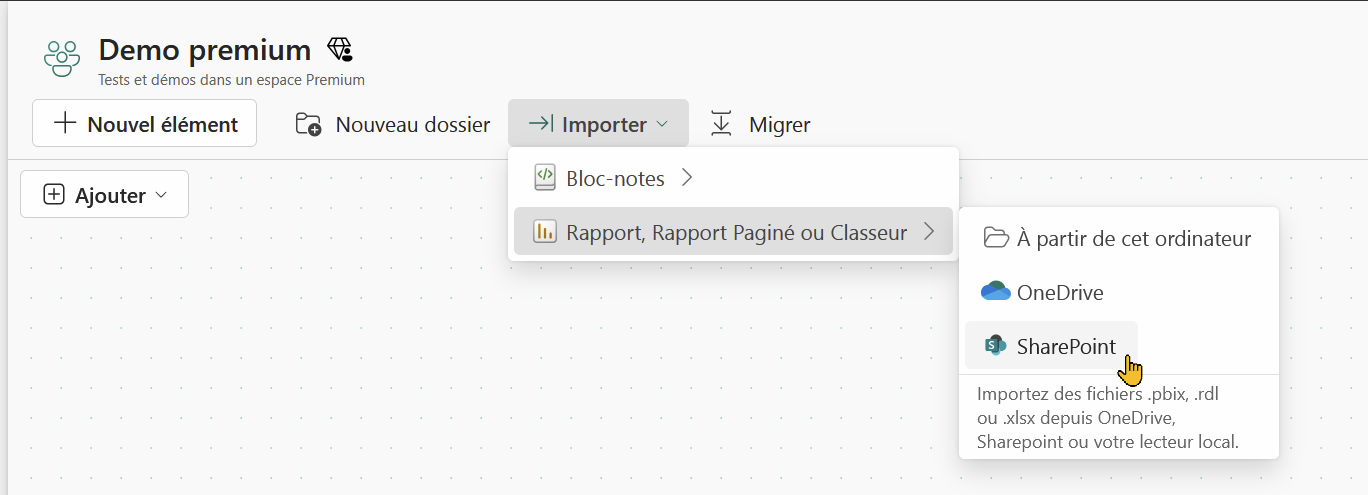Screen dimensions: 1368x495
Task: Select Rapport, Rapport Paginé ou Classeur entry
Action: tap(733, 232)
